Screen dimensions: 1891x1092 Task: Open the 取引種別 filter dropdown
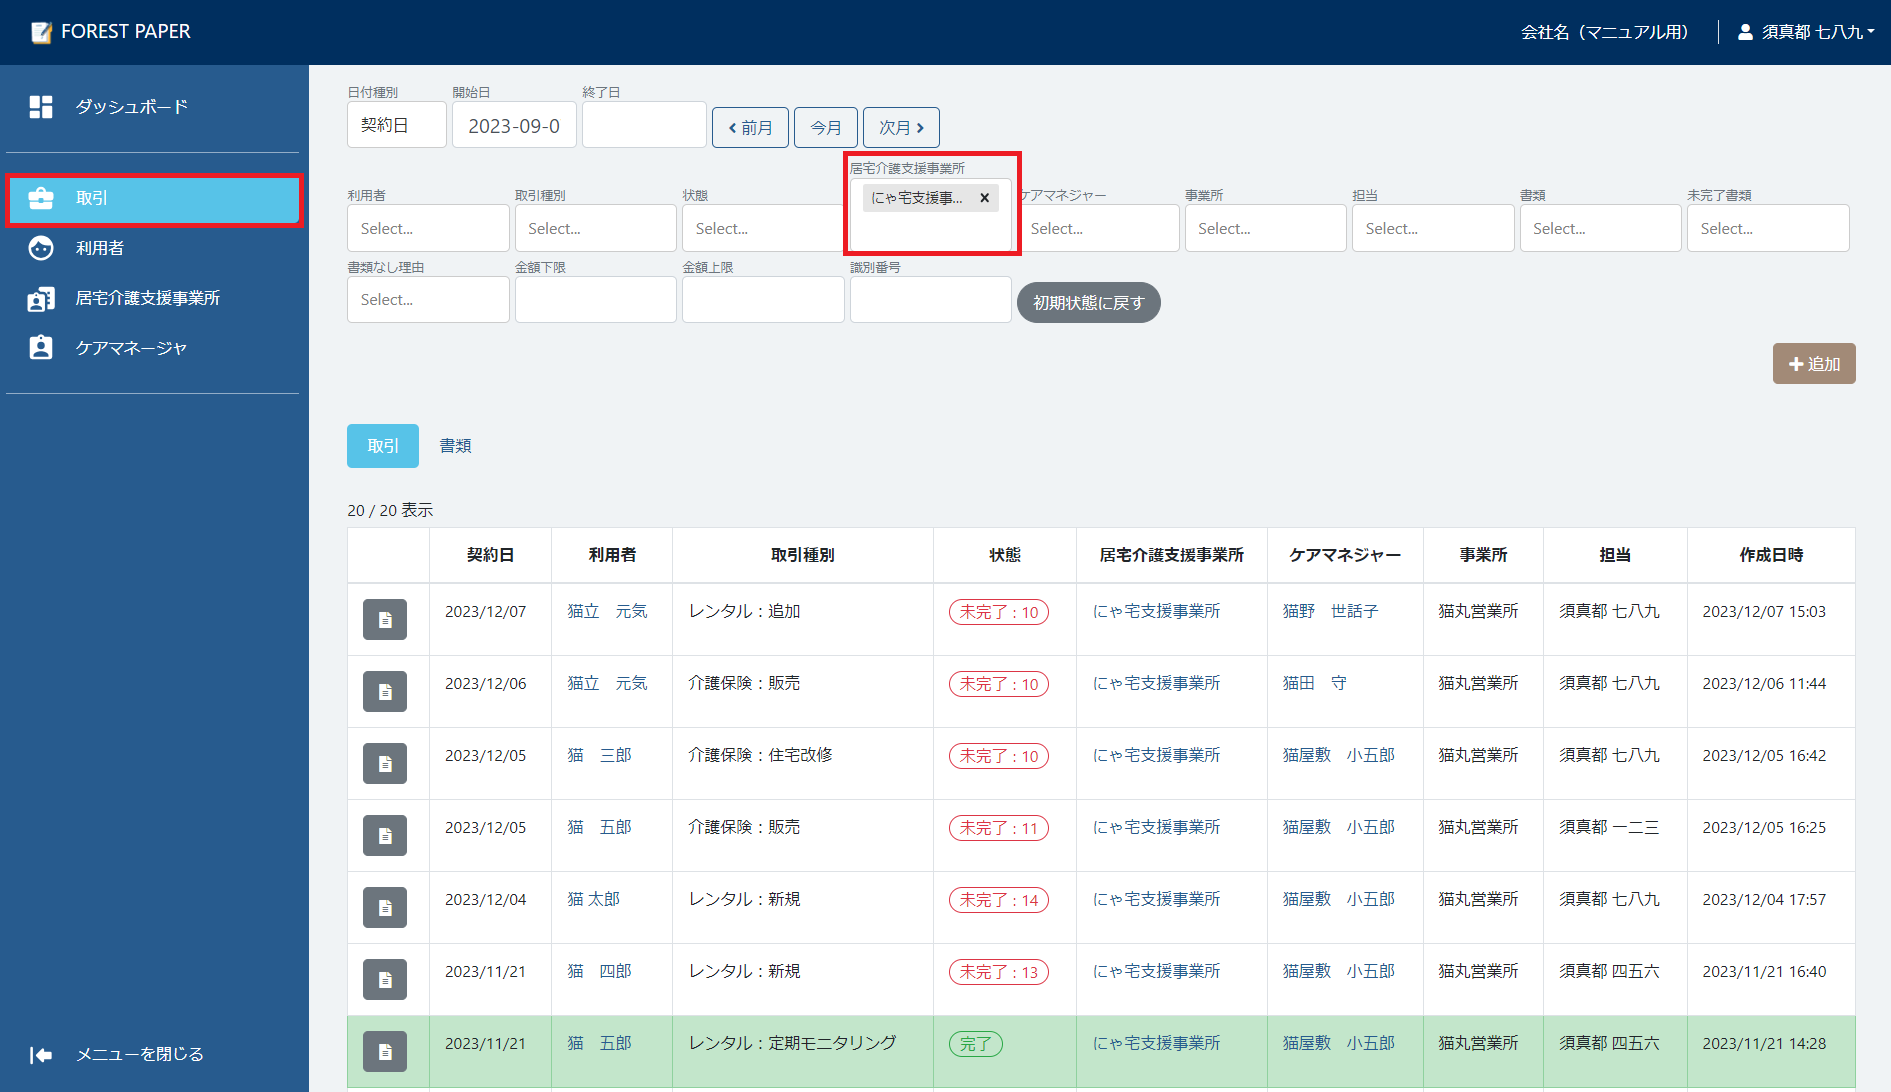coord(595,229)
